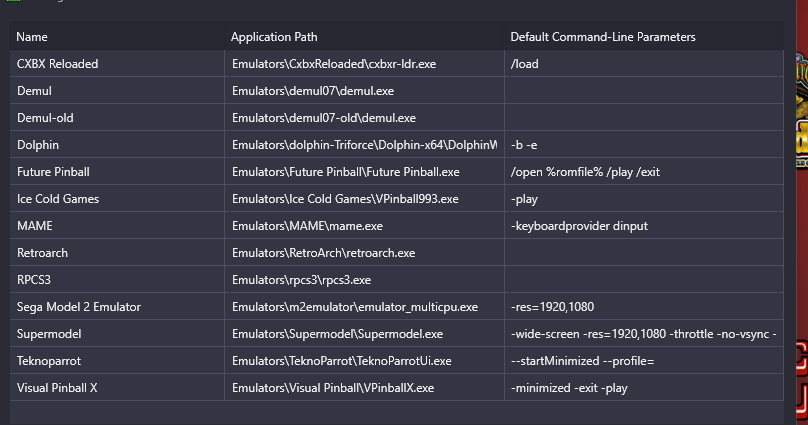The image size is (808, 425).
Task: Click the emulator_multicpu.exe application path
Action: (x=355, y=307)
